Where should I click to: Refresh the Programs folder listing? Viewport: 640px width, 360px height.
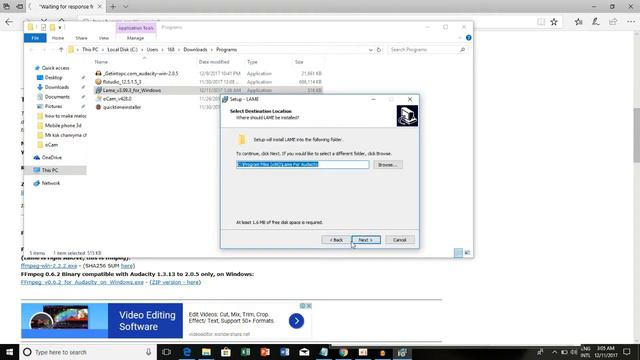(x=379, y=50)
